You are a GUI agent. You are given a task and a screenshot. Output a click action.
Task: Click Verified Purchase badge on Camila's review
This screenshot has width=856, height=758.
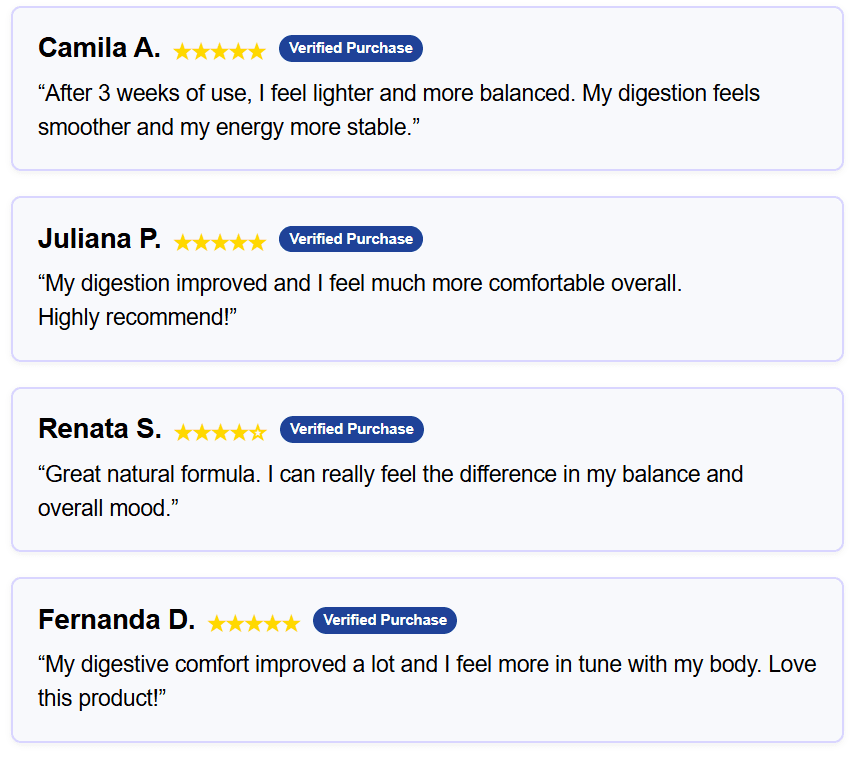tap(351, 49)
